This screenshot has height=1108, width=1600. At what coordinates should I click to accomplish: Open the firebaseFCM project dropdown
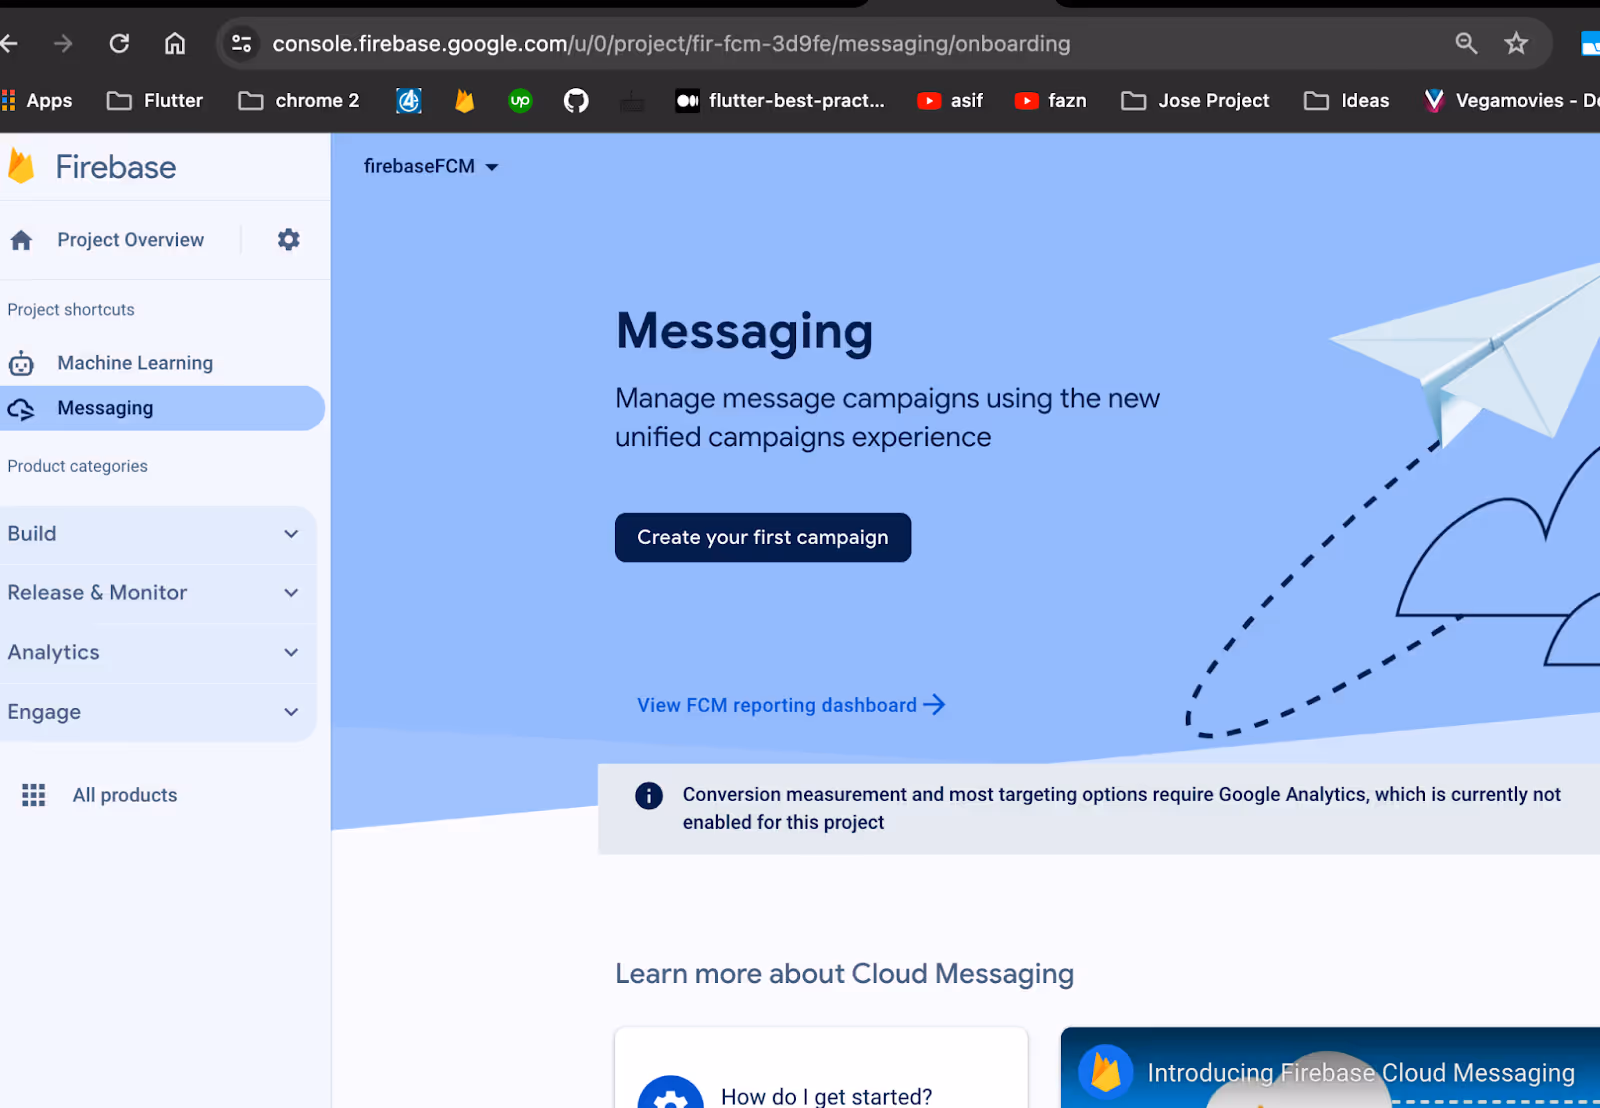(x=431, y=166)
